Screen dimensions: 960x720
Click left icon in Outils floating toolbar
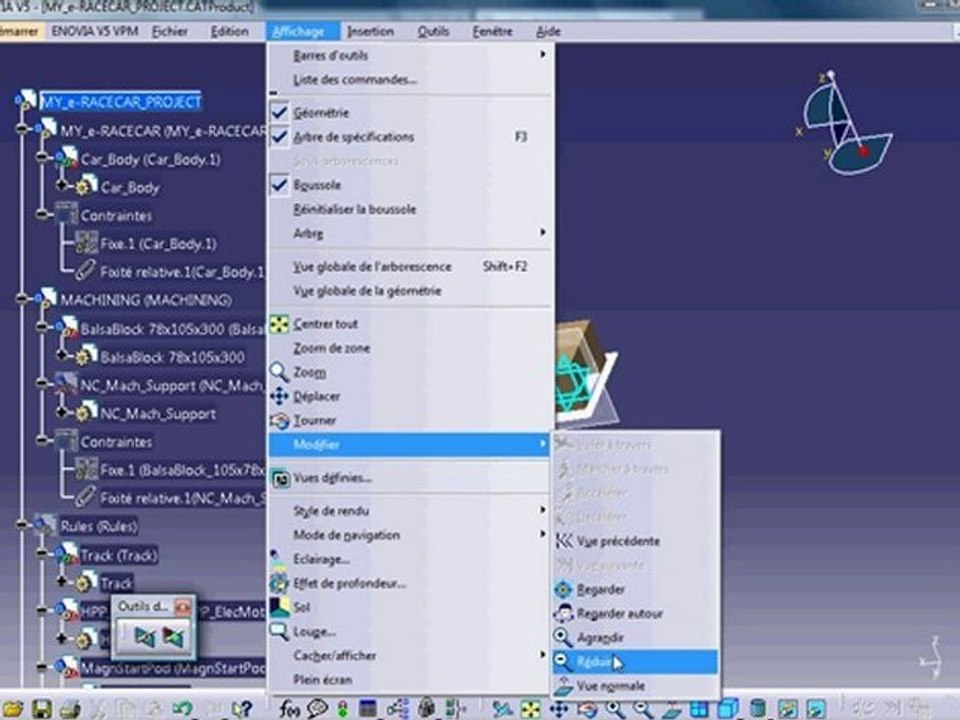pos(145,637)
